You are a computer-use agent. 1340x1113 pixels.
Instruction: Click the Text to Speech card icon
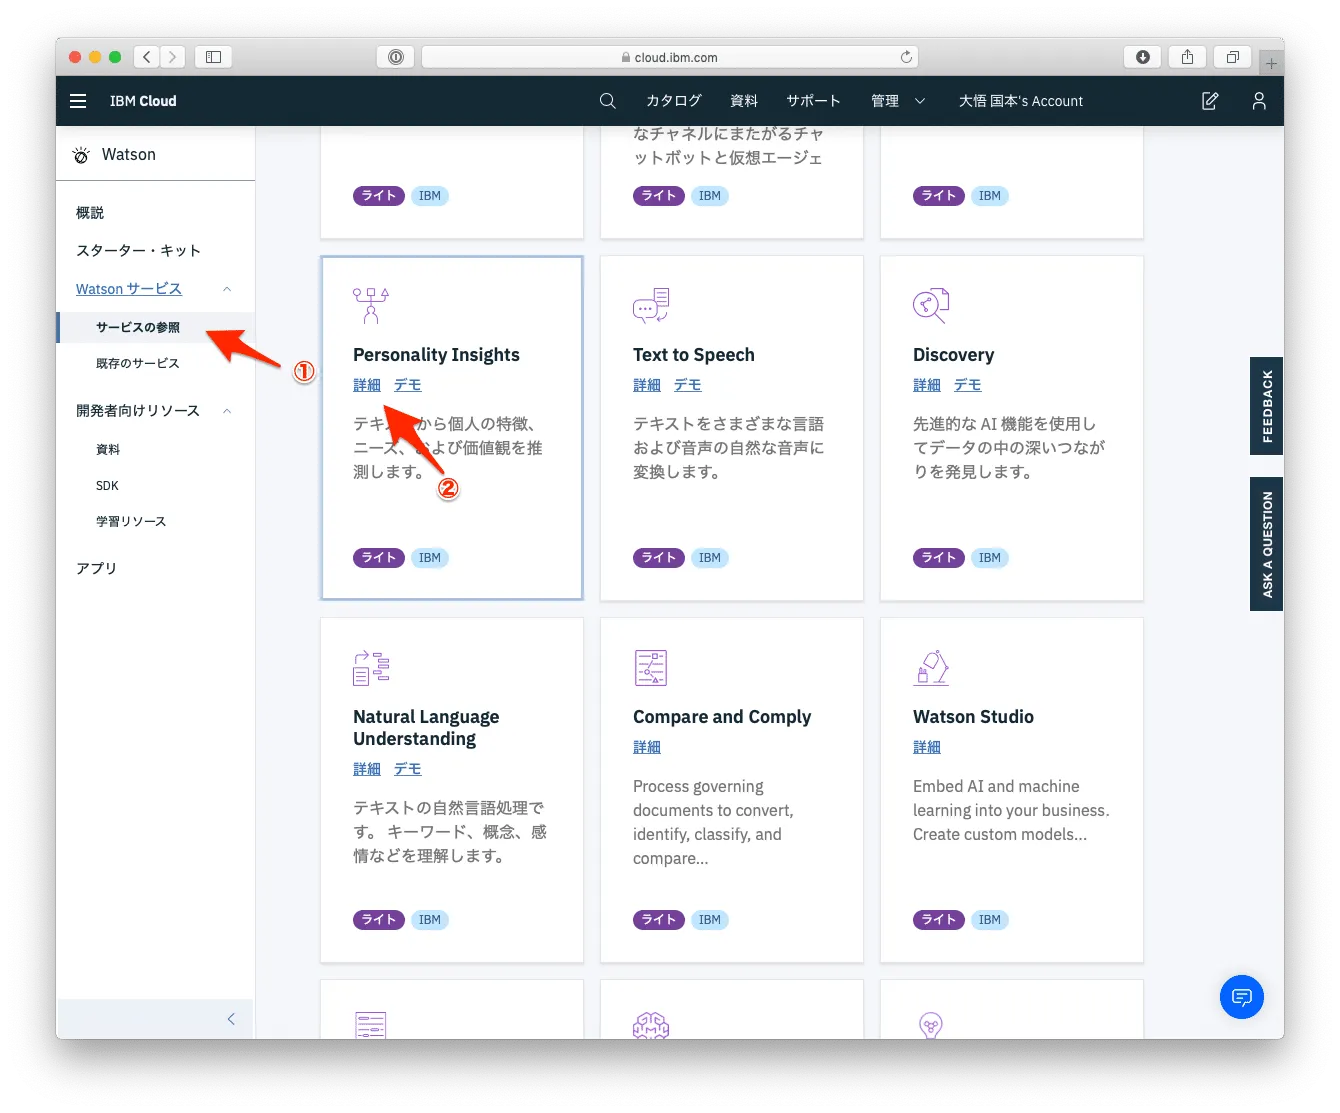pos(651,305)
